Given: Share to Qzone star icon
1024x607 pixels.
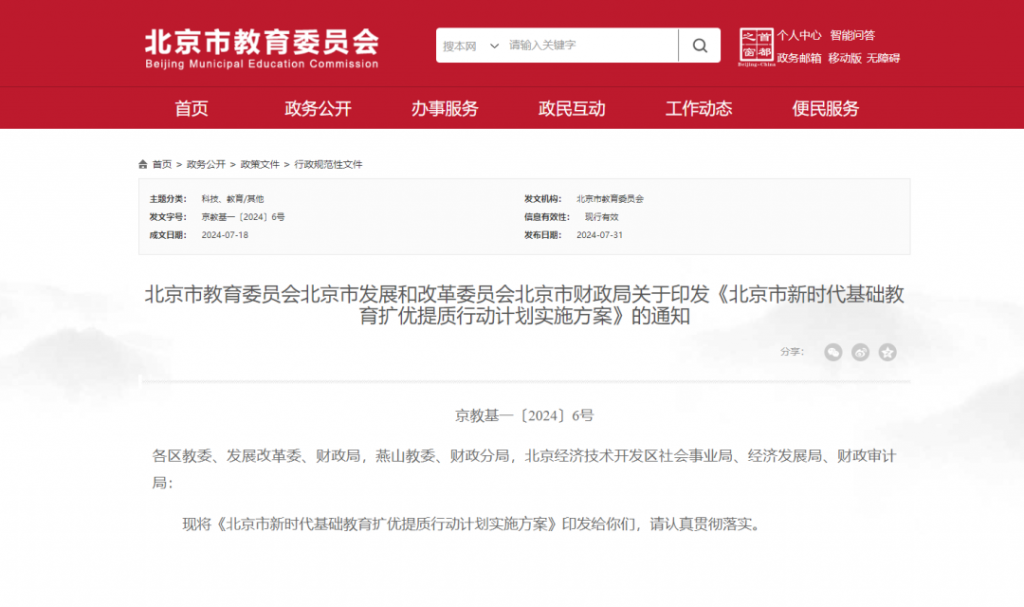Looking at the screenshot, I should (x=887, y=352).
